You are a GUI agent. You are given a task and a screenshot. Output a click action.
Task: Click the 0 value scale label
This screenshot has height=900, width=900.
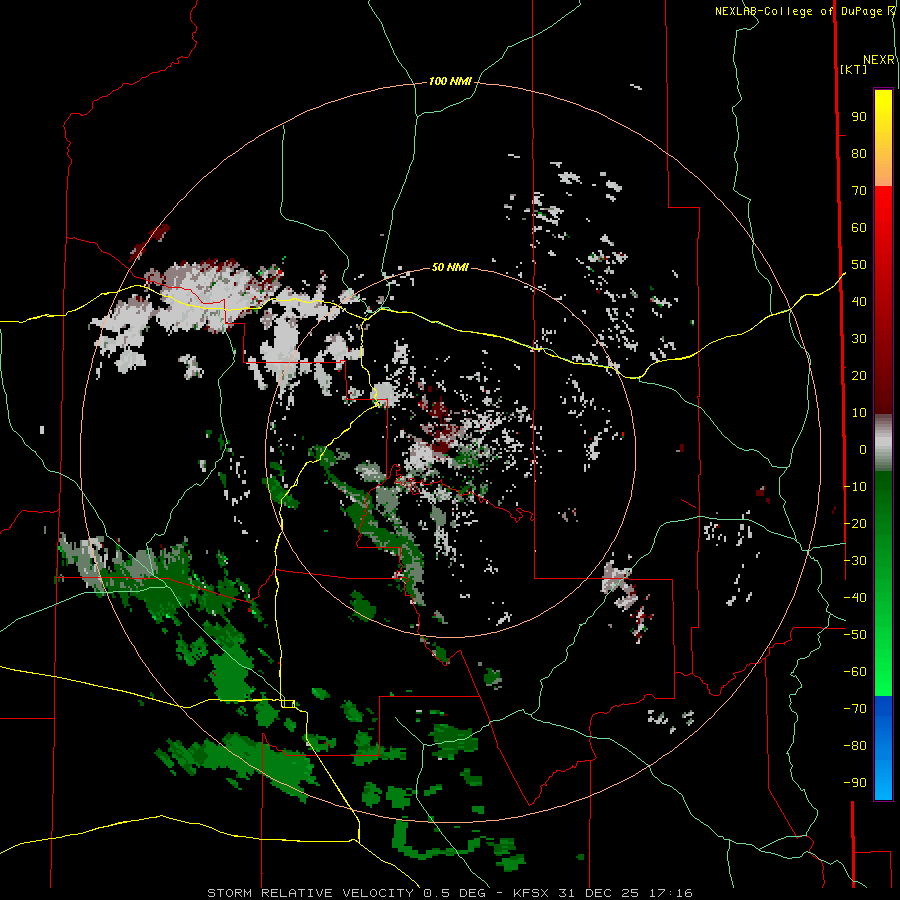point(863,450)
